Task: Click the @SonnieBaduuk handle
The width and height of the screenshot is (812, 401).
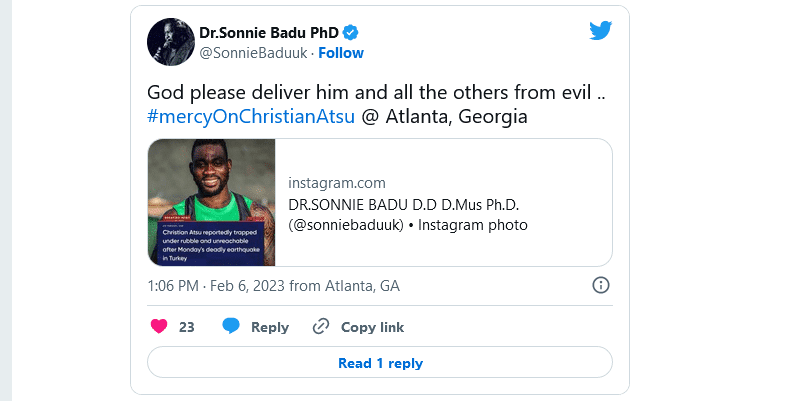Action: point(254,52)
